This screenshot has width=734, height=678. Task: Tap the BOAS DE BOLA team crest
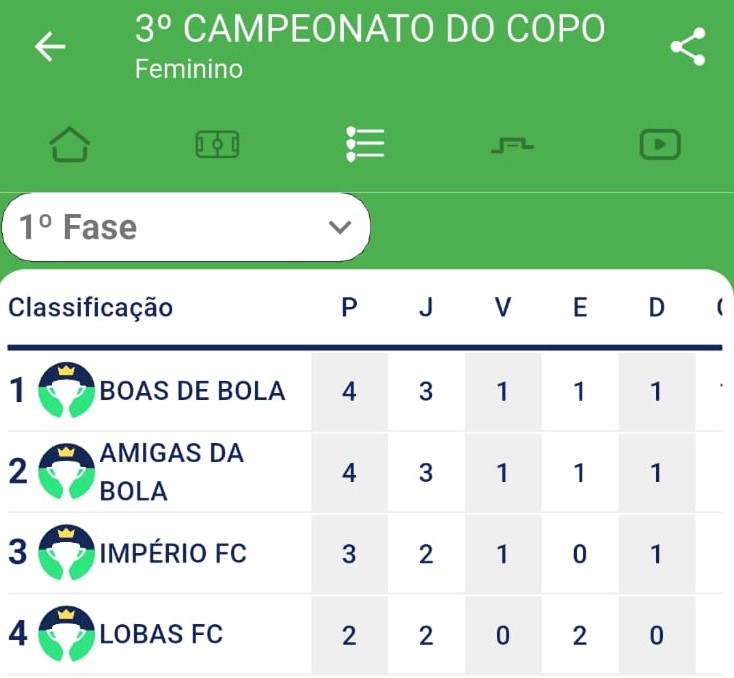[66, 390]
